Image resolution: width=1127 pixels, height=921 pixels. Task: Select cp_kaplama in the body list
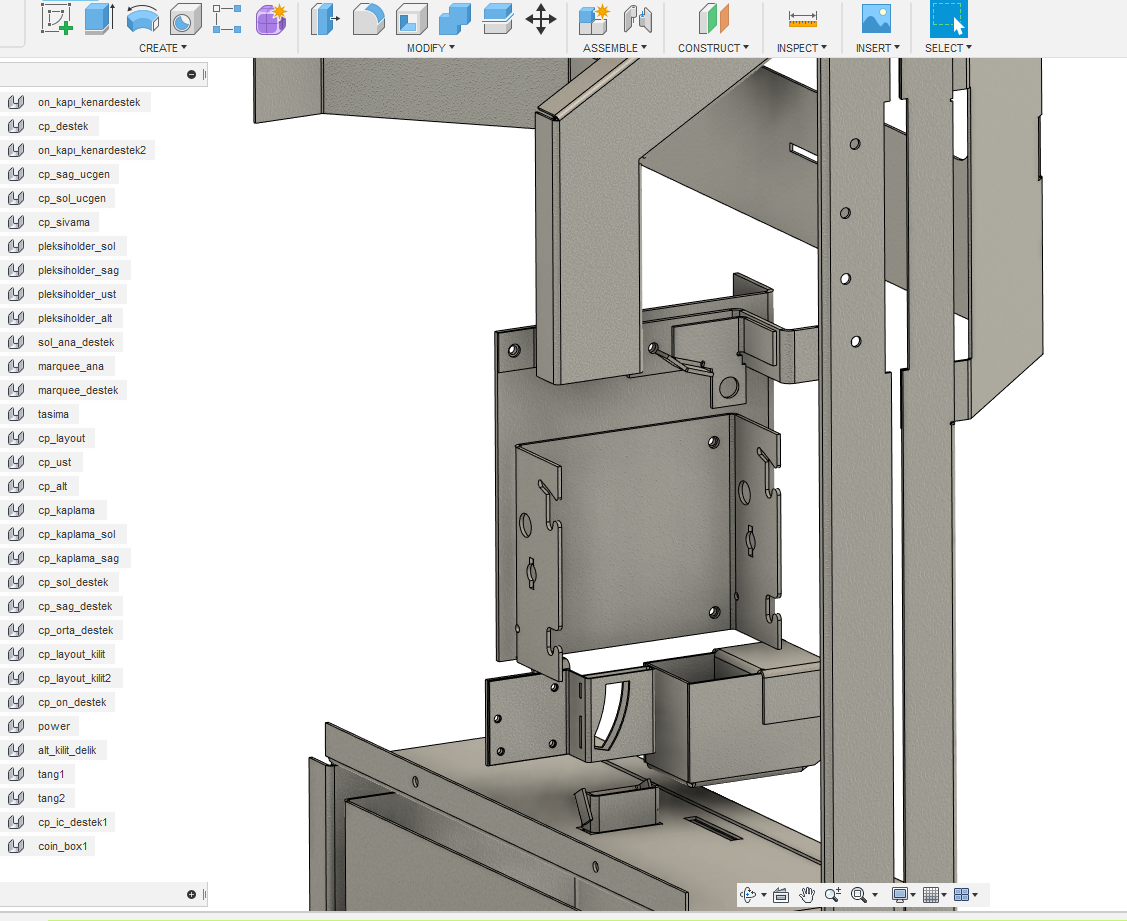point(66,510)
